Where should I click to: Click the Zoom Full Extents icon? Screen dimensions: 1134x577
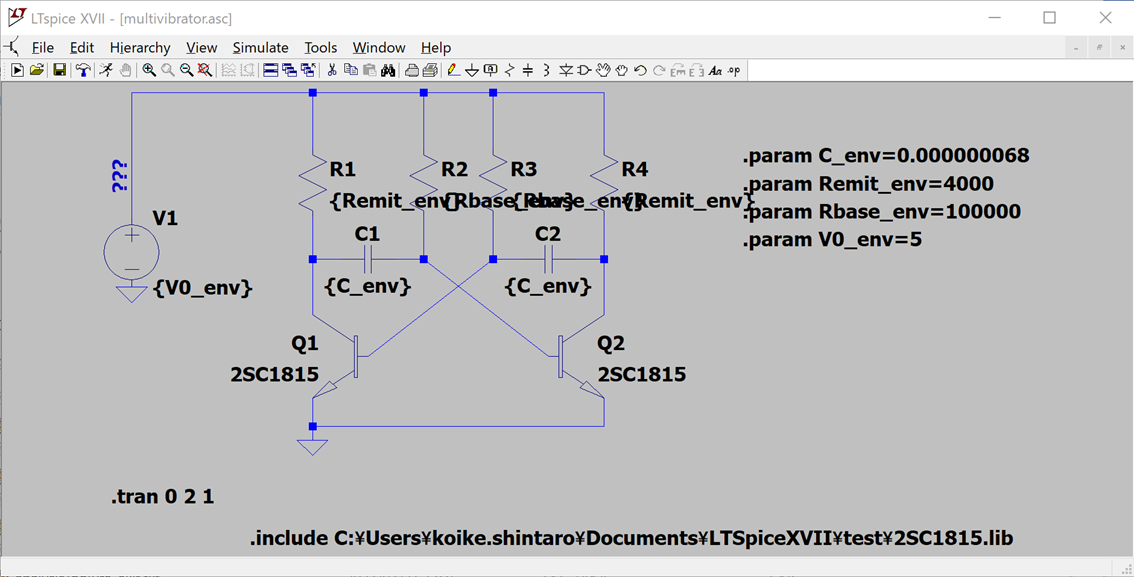click(x=205, y=70)
